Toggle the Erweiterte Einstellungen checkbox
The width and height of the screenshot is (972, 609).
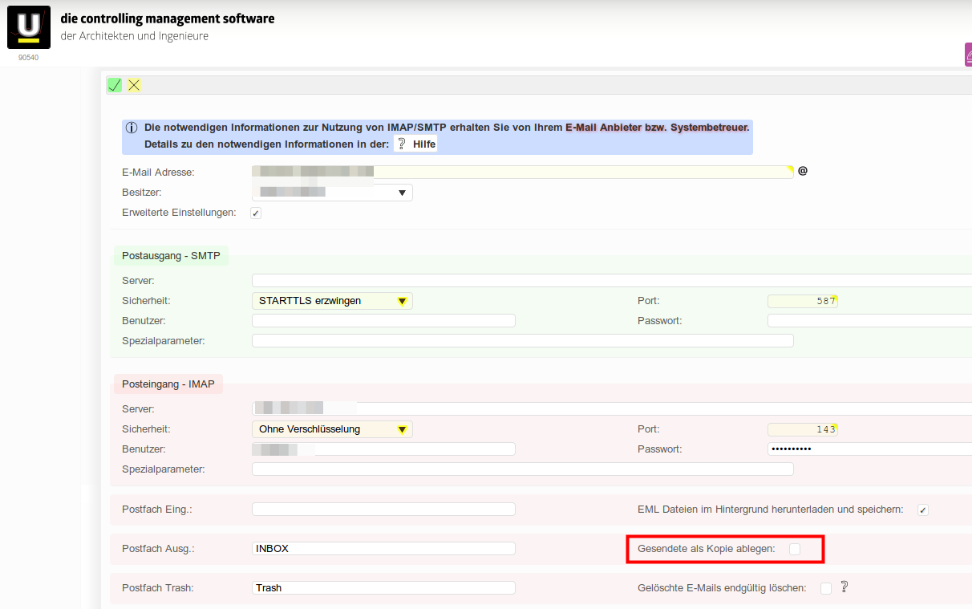(x=256, y=213)
